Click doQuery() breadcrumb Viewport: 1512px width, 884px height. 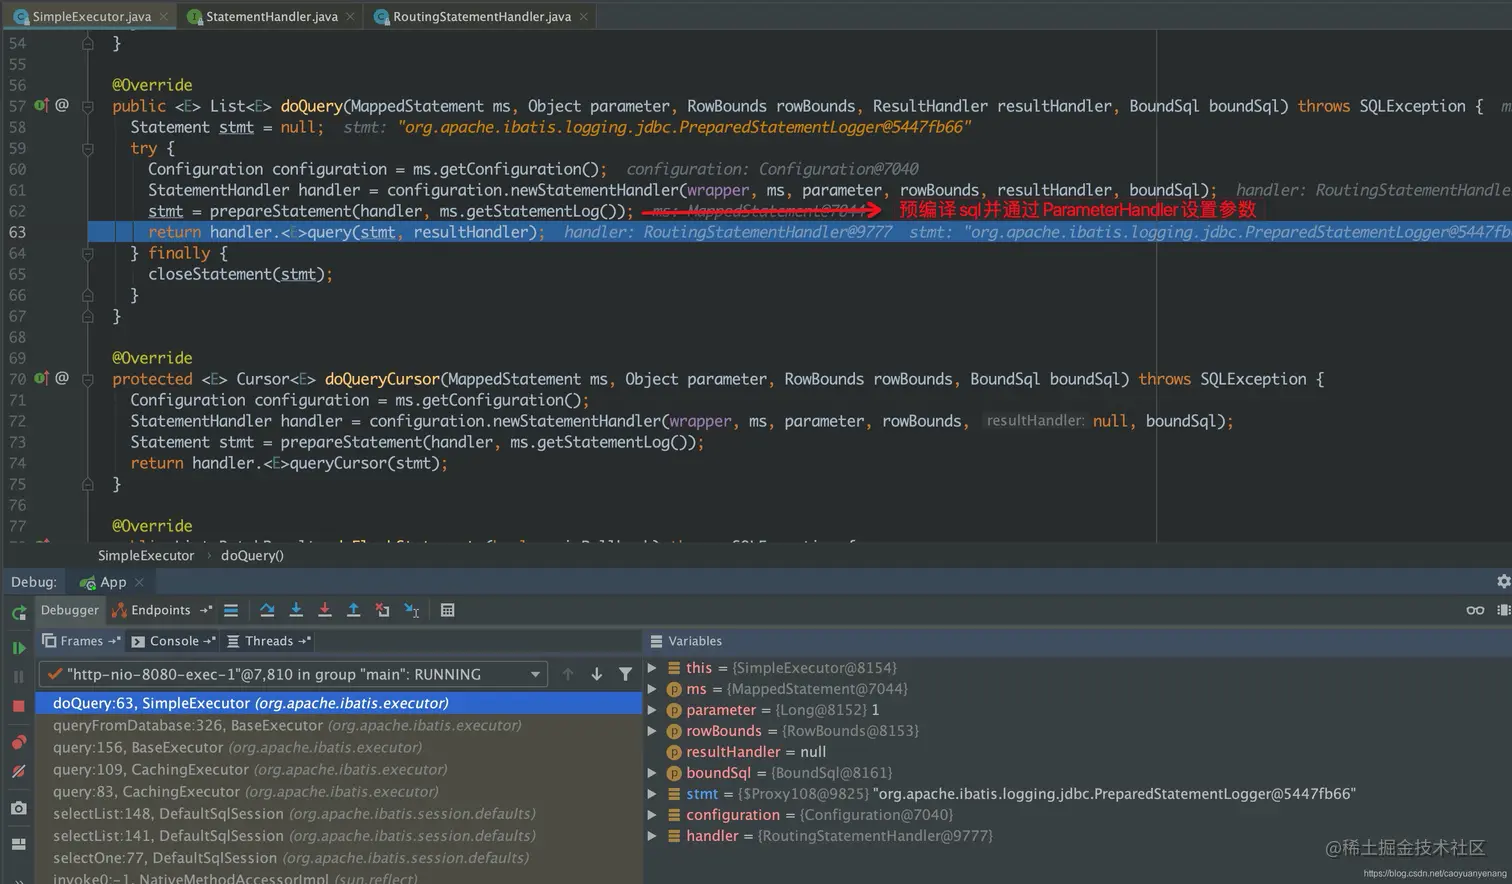coord(252,555)
